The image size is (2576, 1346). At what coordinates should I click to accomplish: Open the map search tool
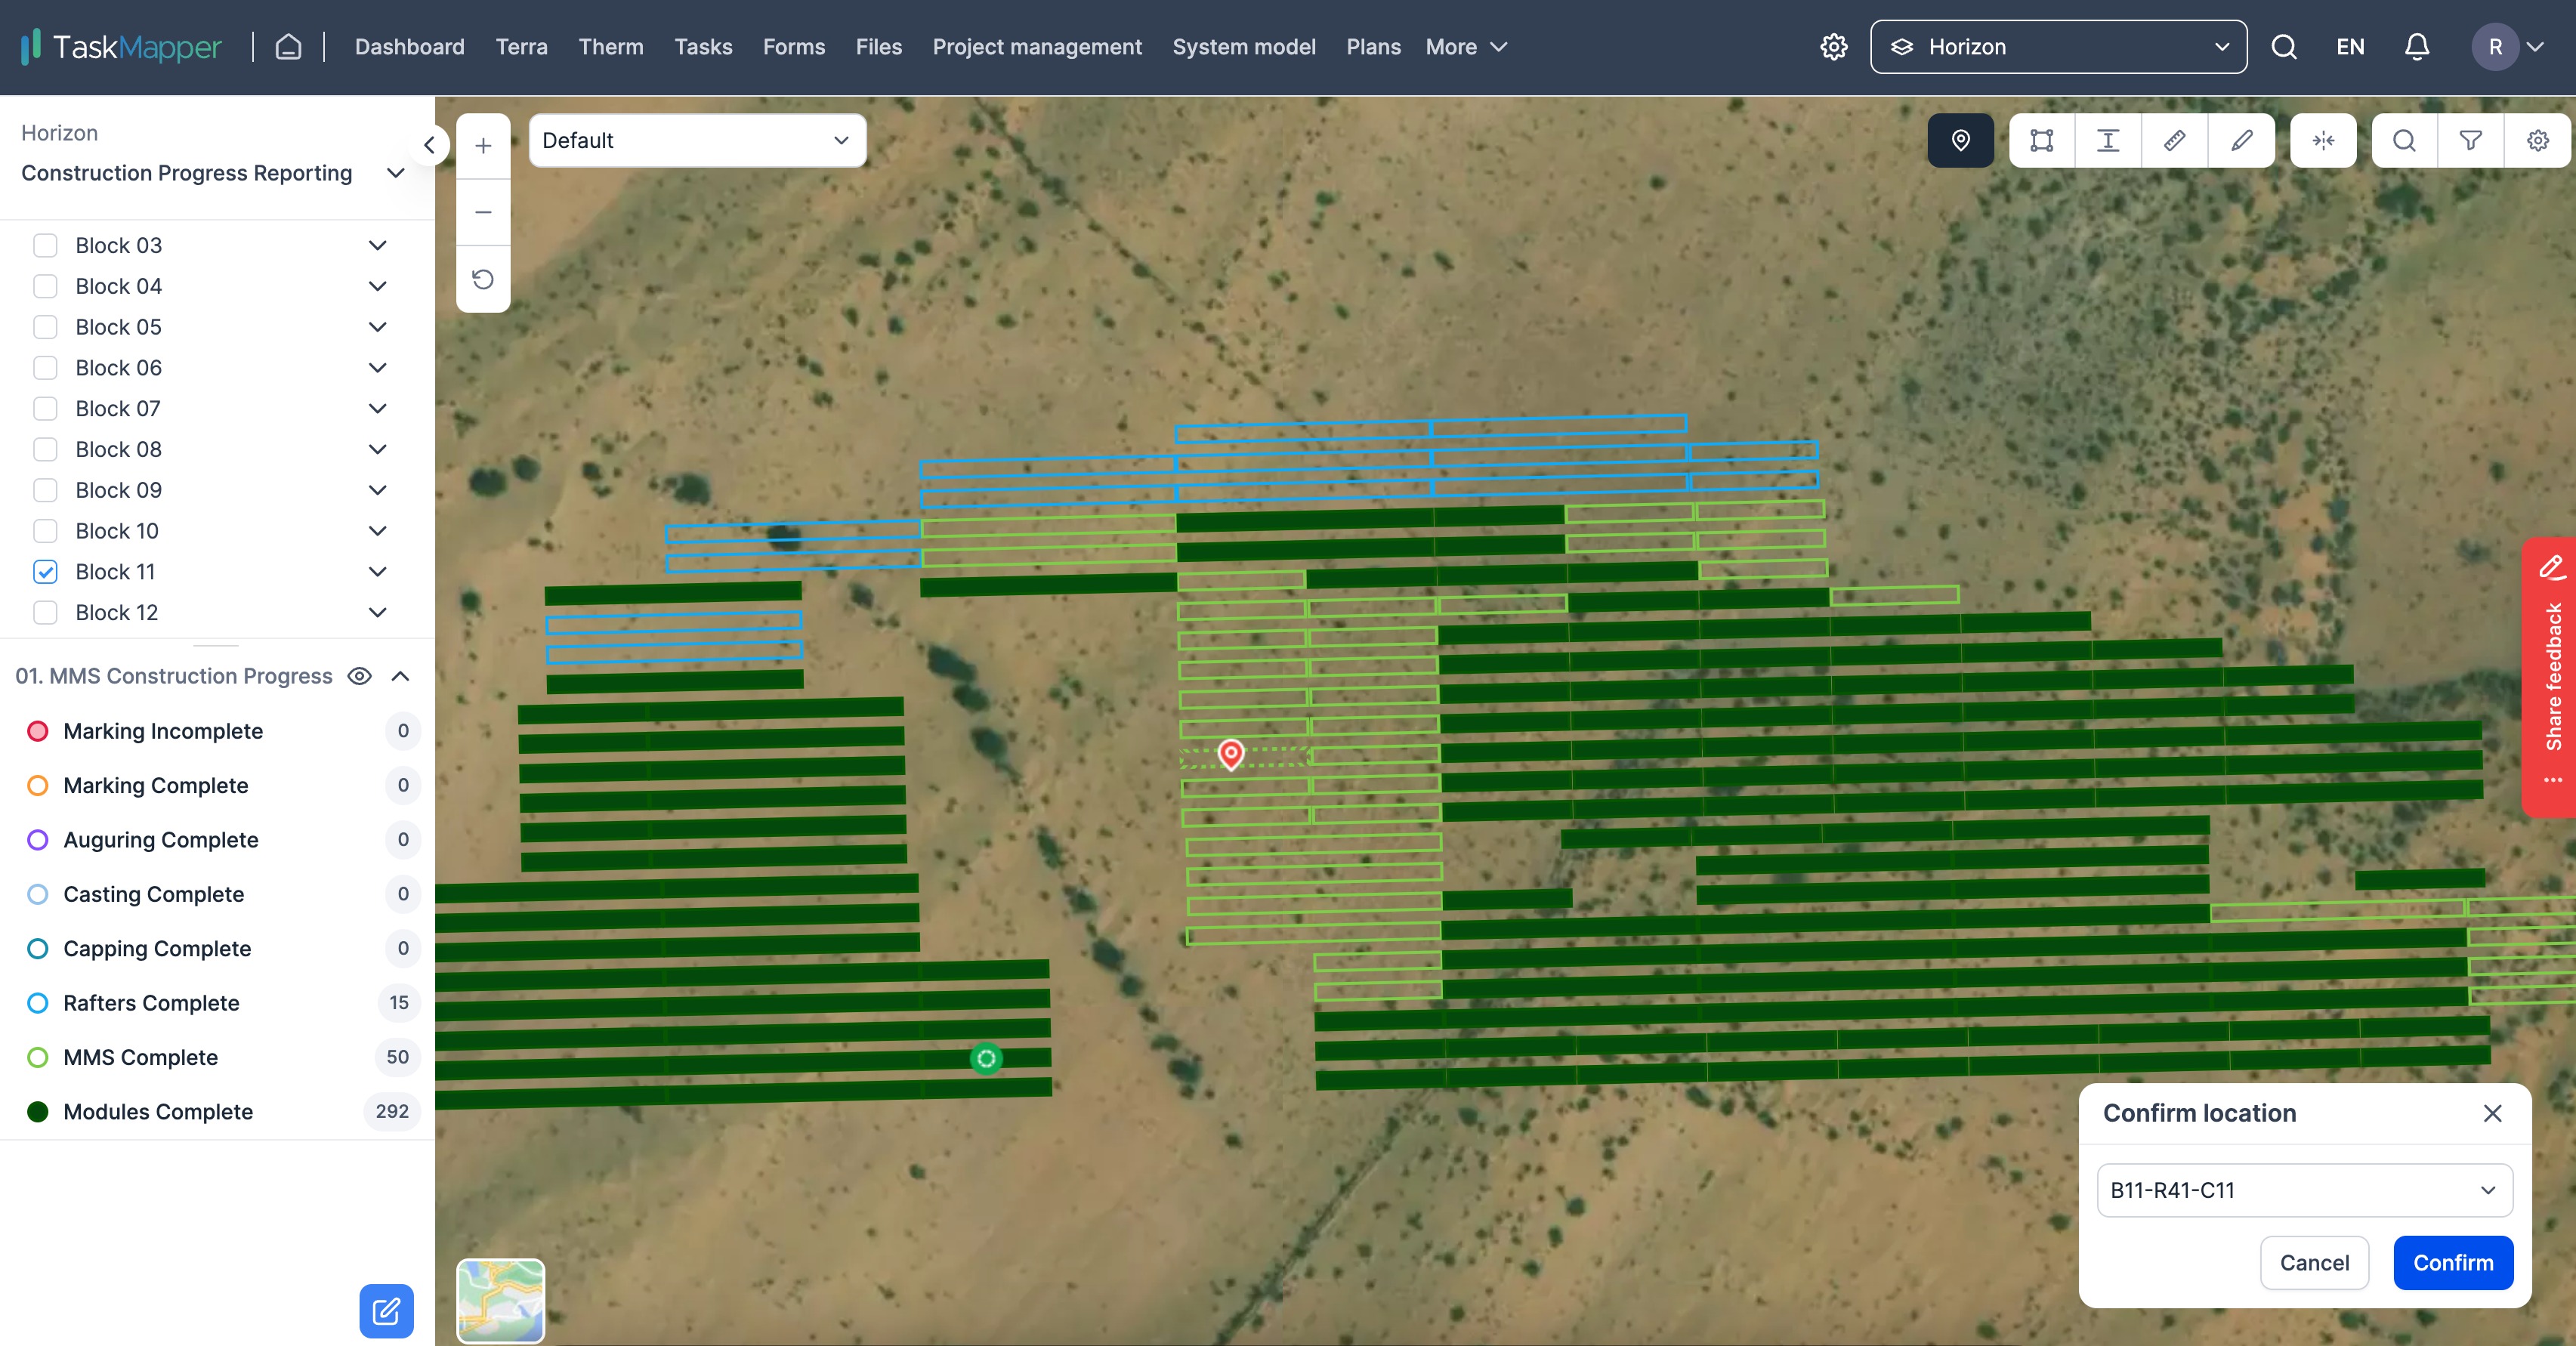[2404, 140]
